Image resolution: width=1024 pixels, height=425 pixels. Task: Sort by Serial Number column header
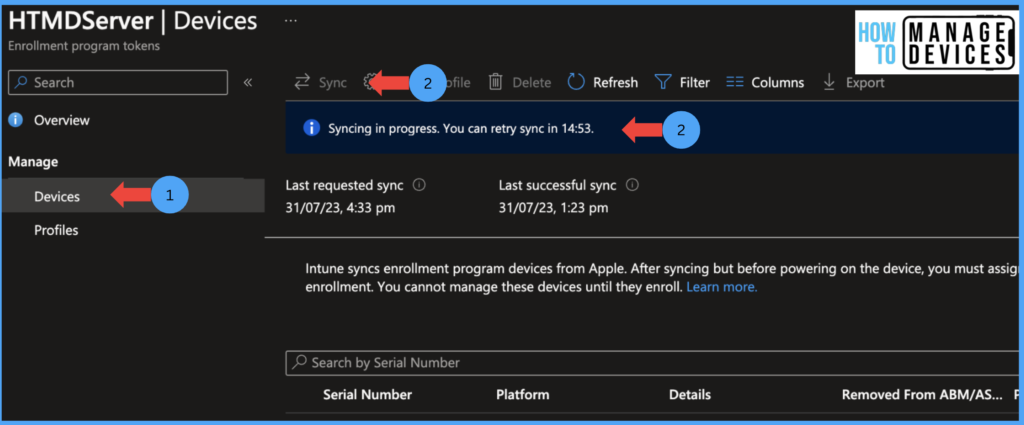click(x=368, y=394)
